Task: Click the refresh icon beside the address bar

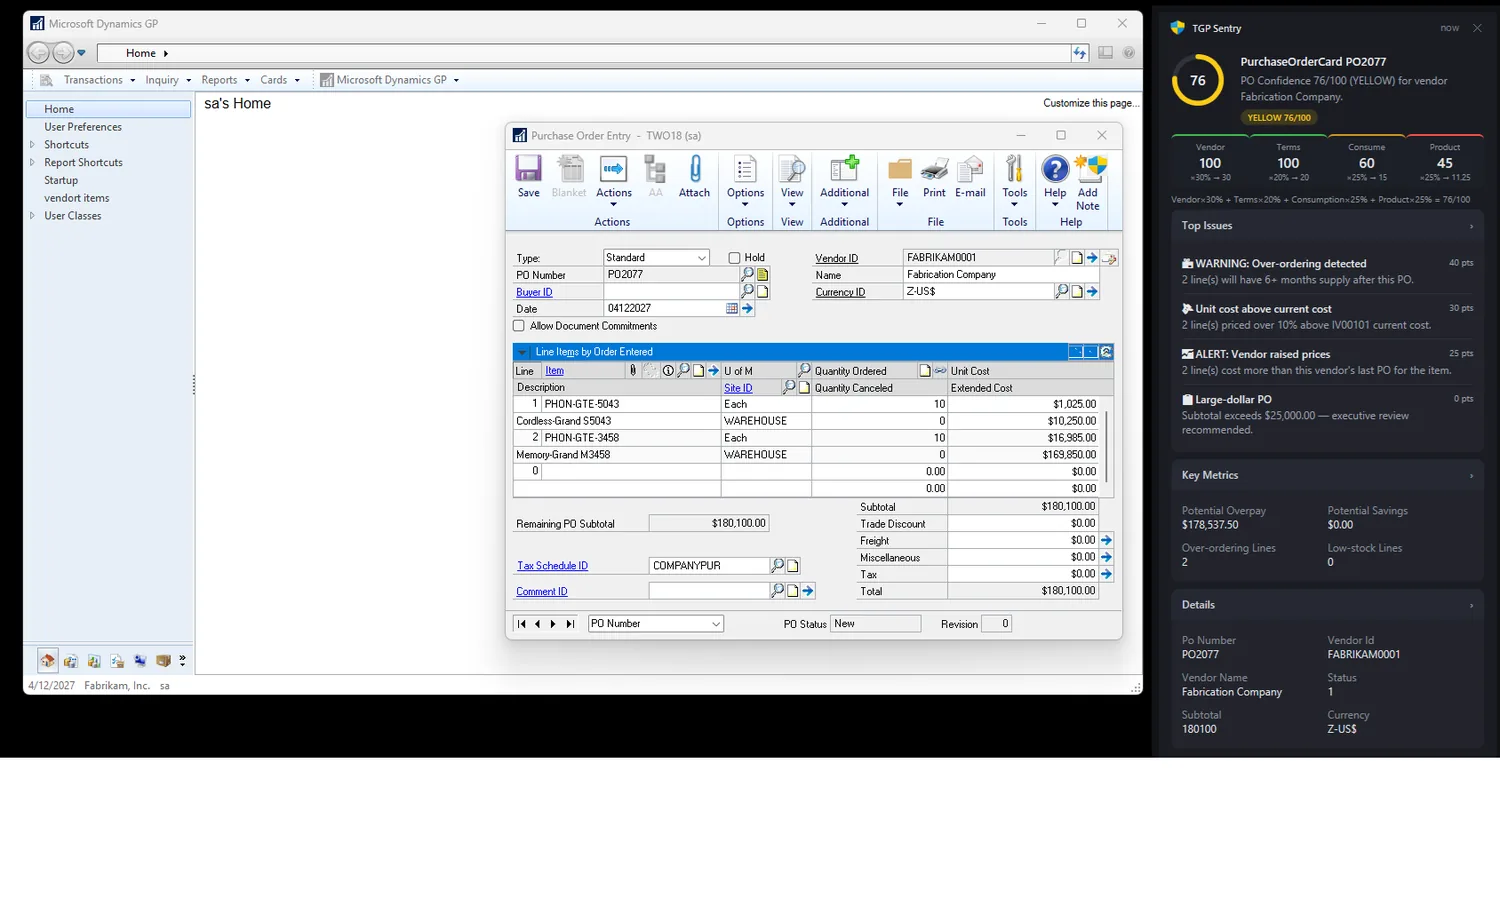Action: [1080, 53]
